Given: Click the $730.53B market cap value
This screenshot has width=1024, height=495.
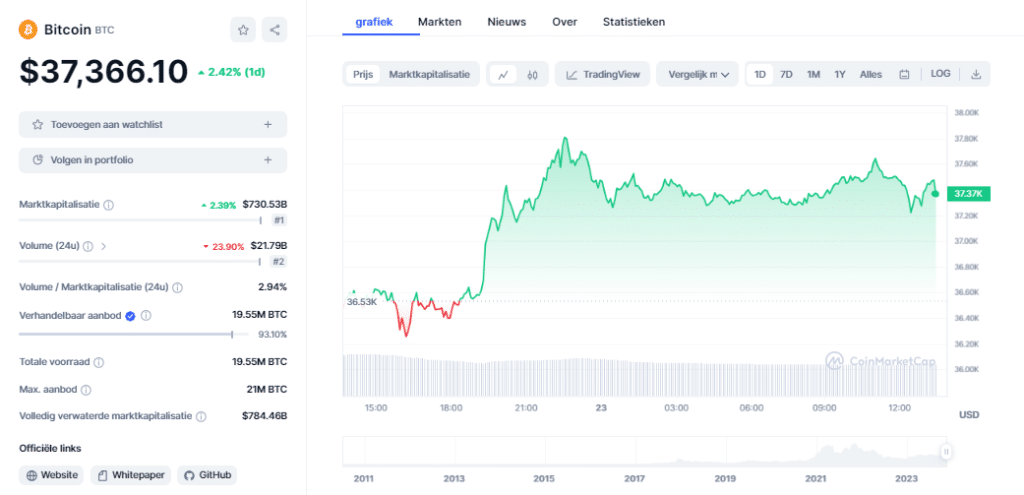Looking at the screenshot, I should coord(264,204).
